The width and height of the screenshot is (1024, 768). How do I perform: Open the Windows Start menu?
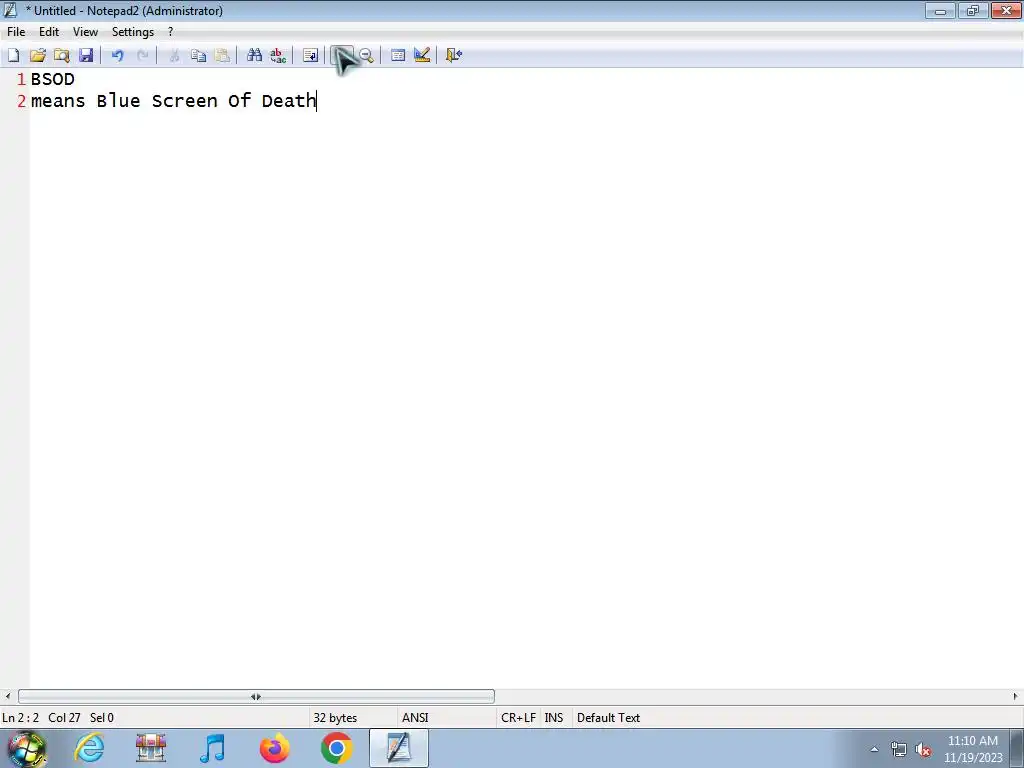(27, 749)
